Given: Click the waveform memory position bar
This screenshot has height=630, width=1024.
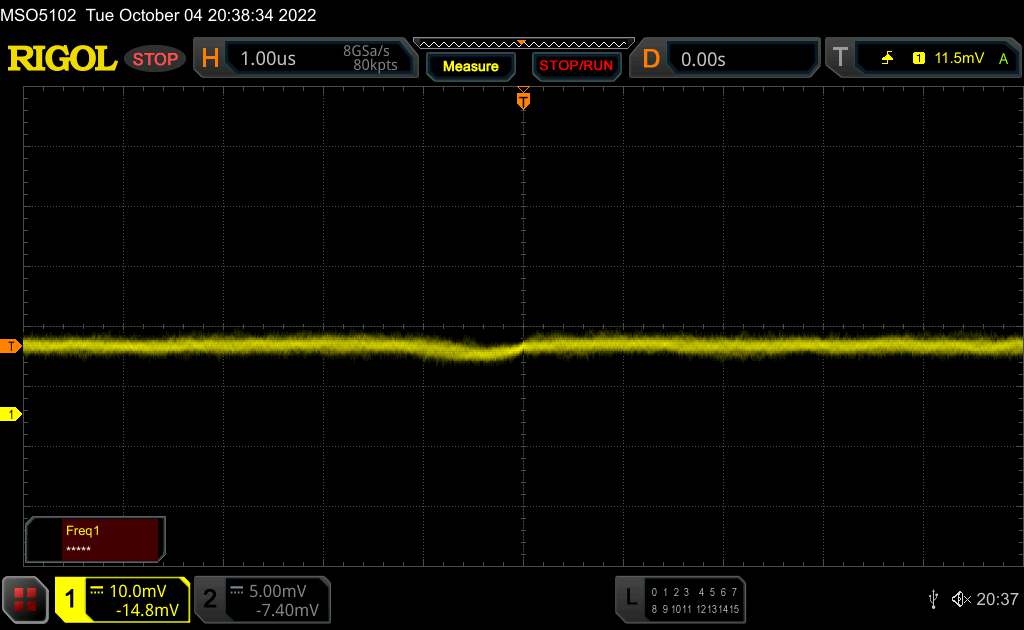Looking at the screenshot, I should [x=523, y=44].
